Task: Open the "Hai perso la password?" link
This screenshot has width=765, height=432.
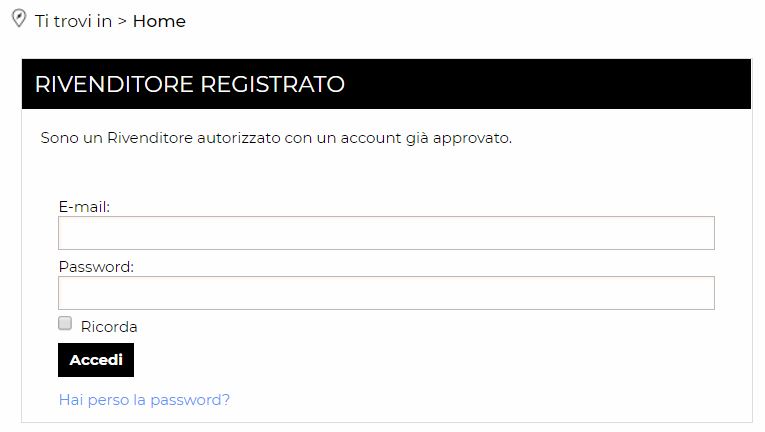Action: (144, 400)
